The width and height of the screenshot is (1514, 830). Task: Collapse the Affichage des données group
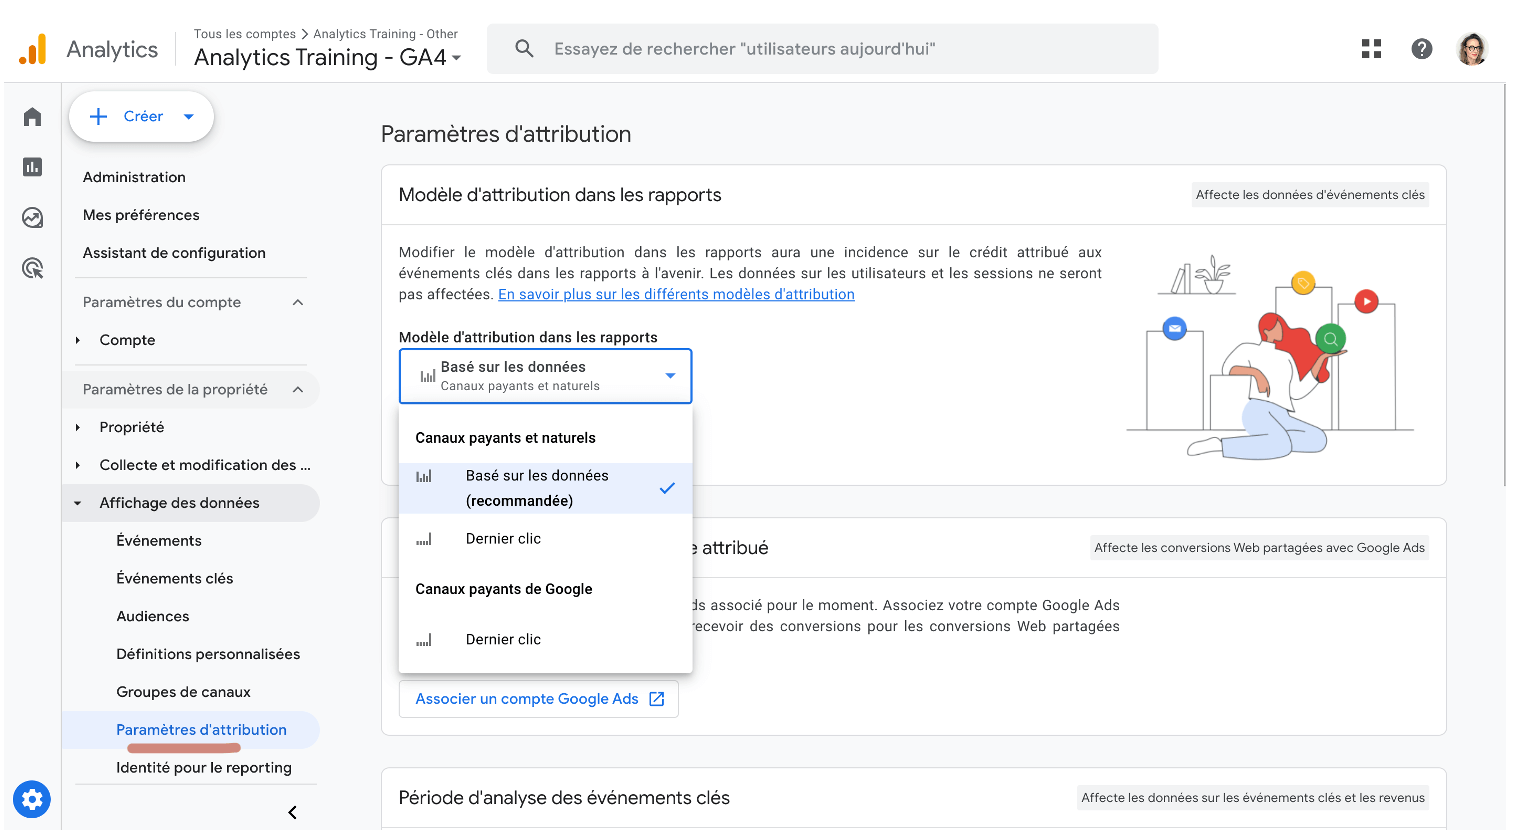click(78, 503)
